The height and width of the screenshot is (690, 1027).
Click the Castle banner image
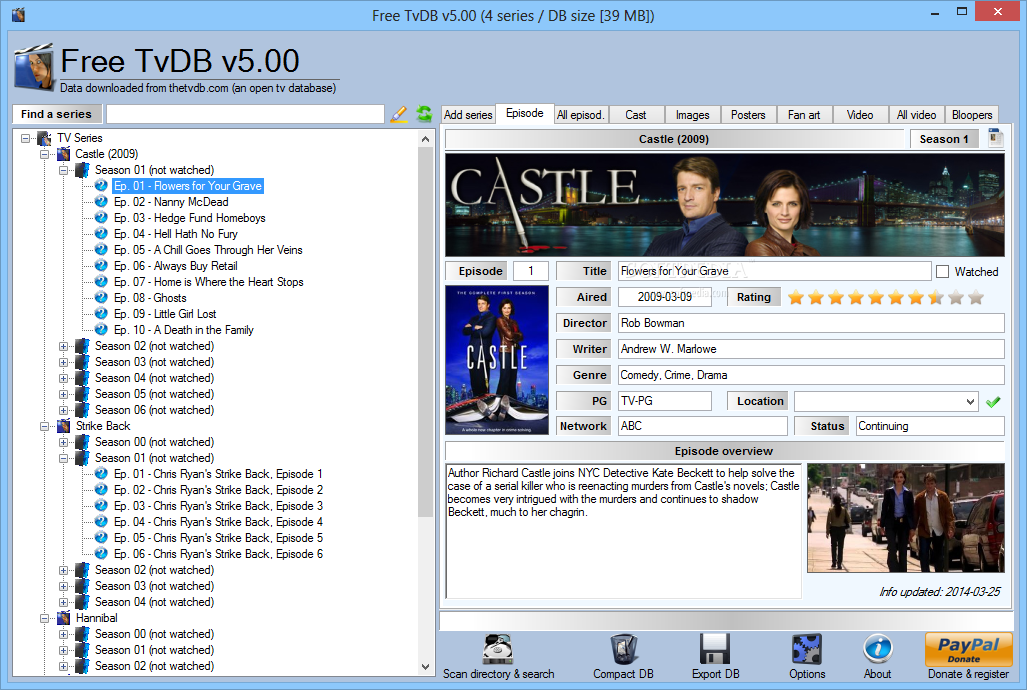[724, 204]
